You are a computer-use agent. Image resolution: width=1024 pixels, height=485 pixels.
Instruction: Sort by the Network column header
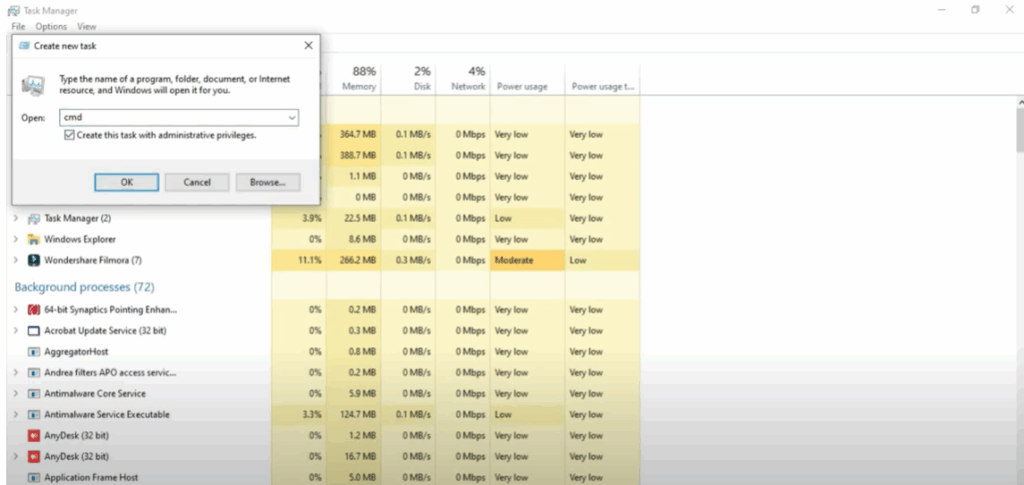click(462, 79)
